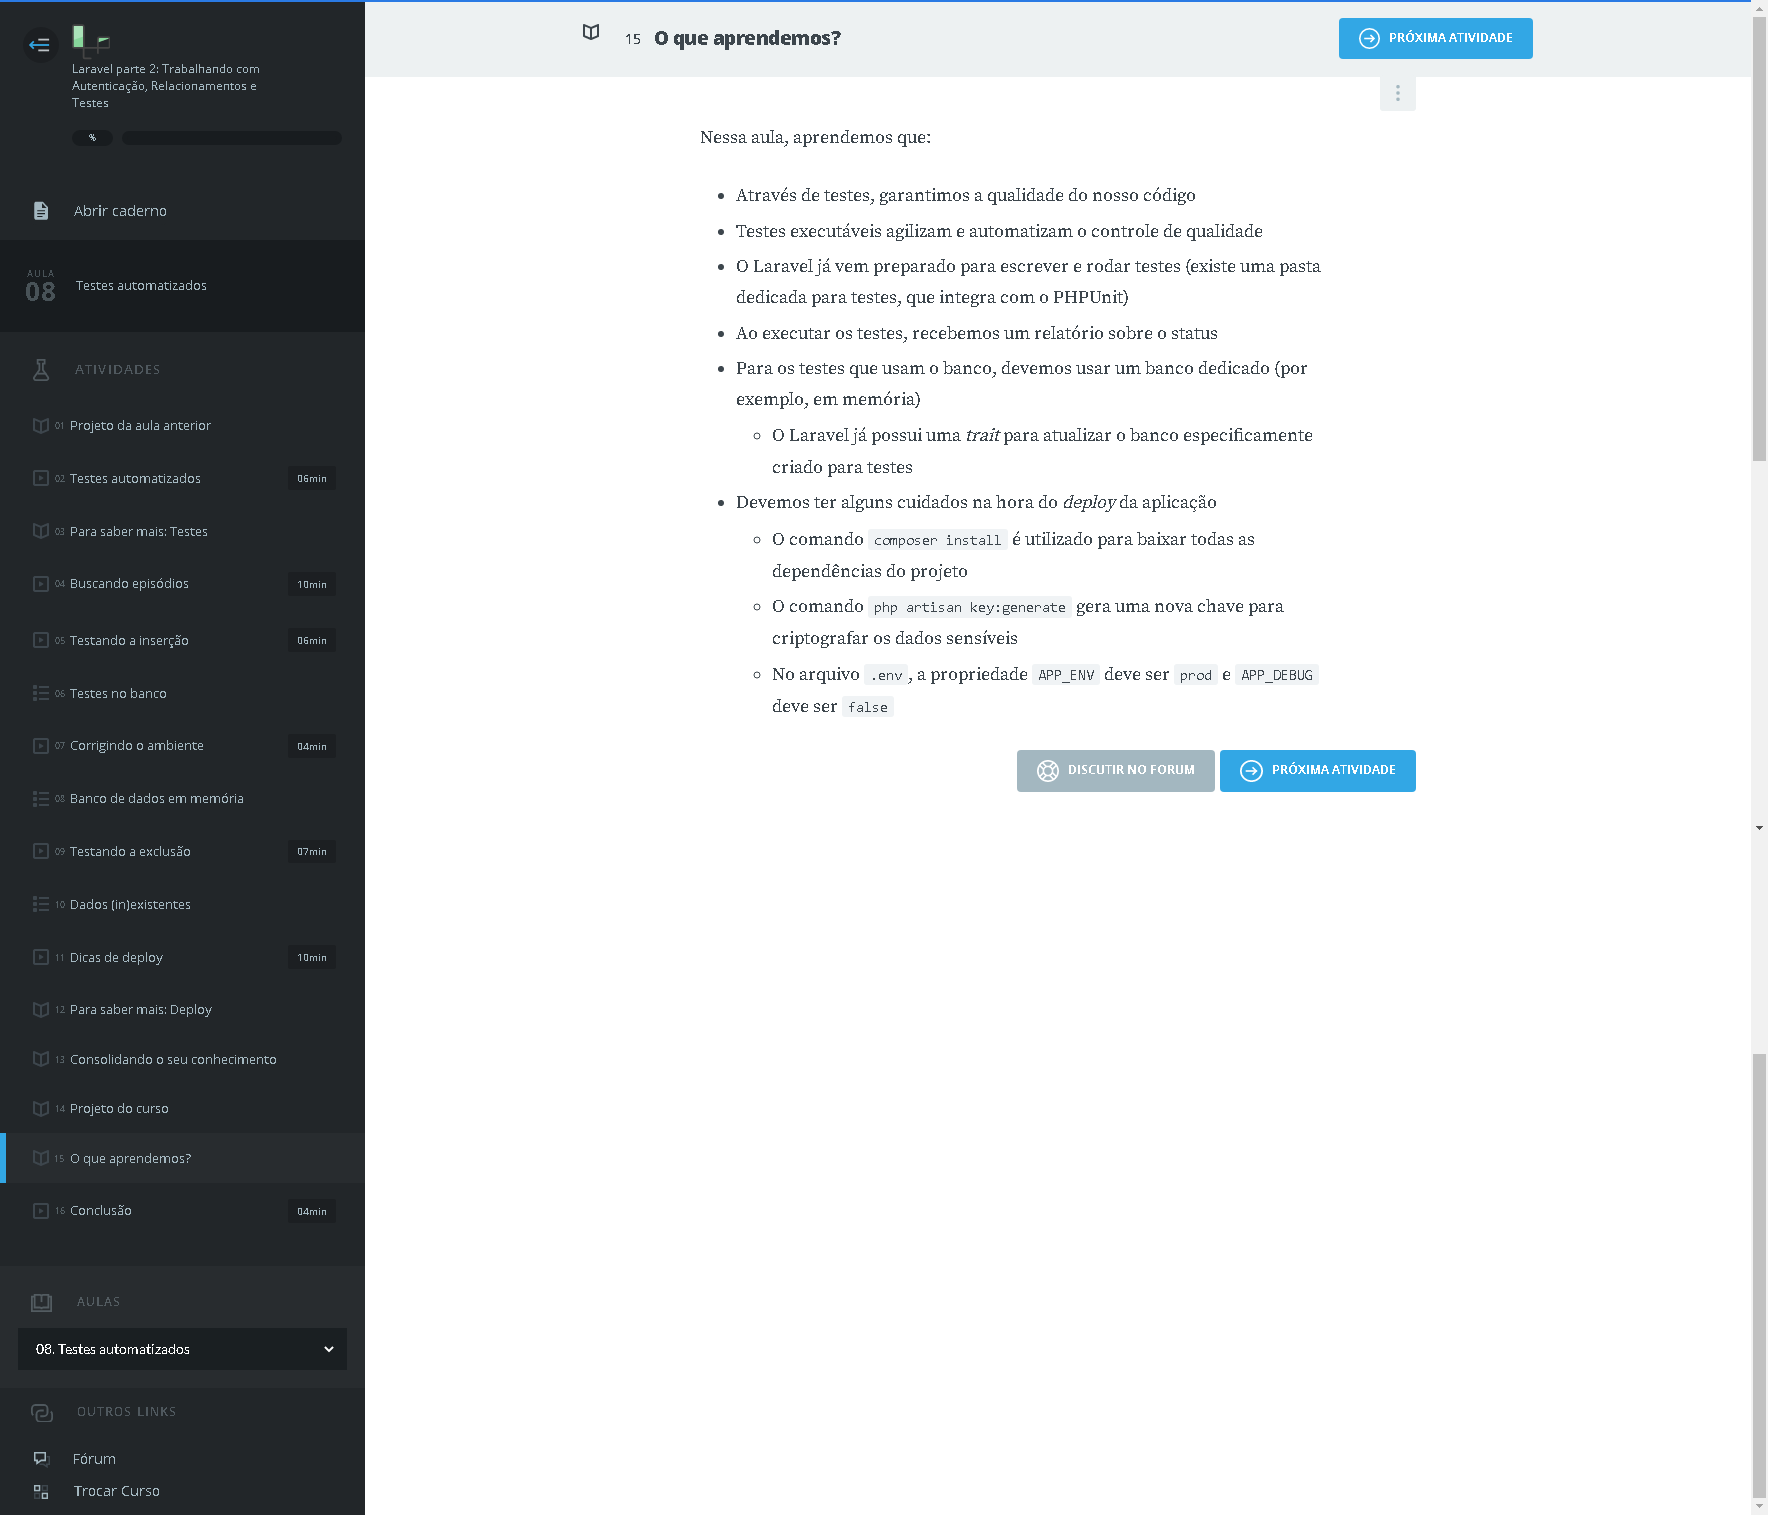The width and height of the screenshot is (1768, 1515).
Task: Click the Fórum chat icon
Action: [41, 1459]
